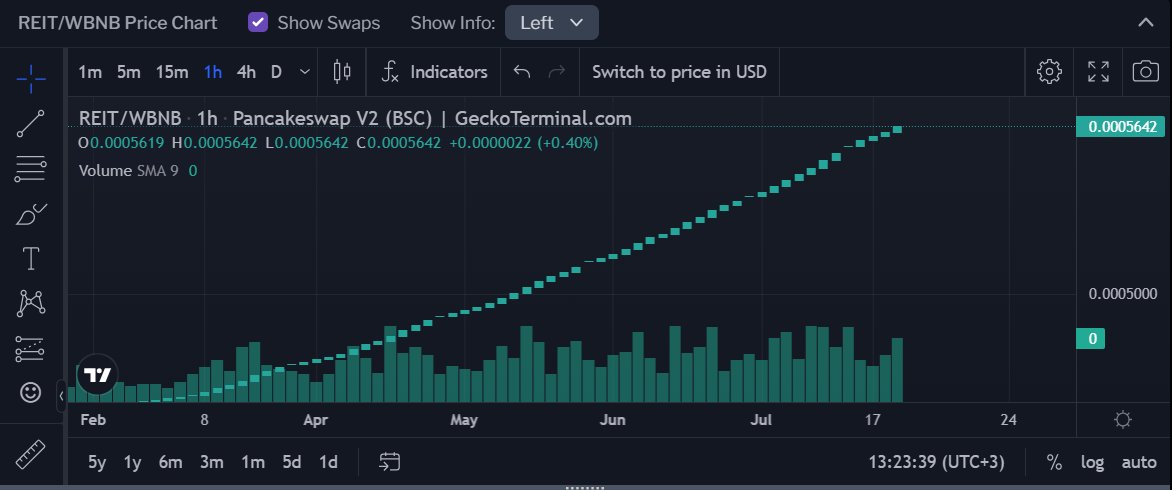
Task: Expand the more timeframes dropdown arrow
Action: coord(304,72)
